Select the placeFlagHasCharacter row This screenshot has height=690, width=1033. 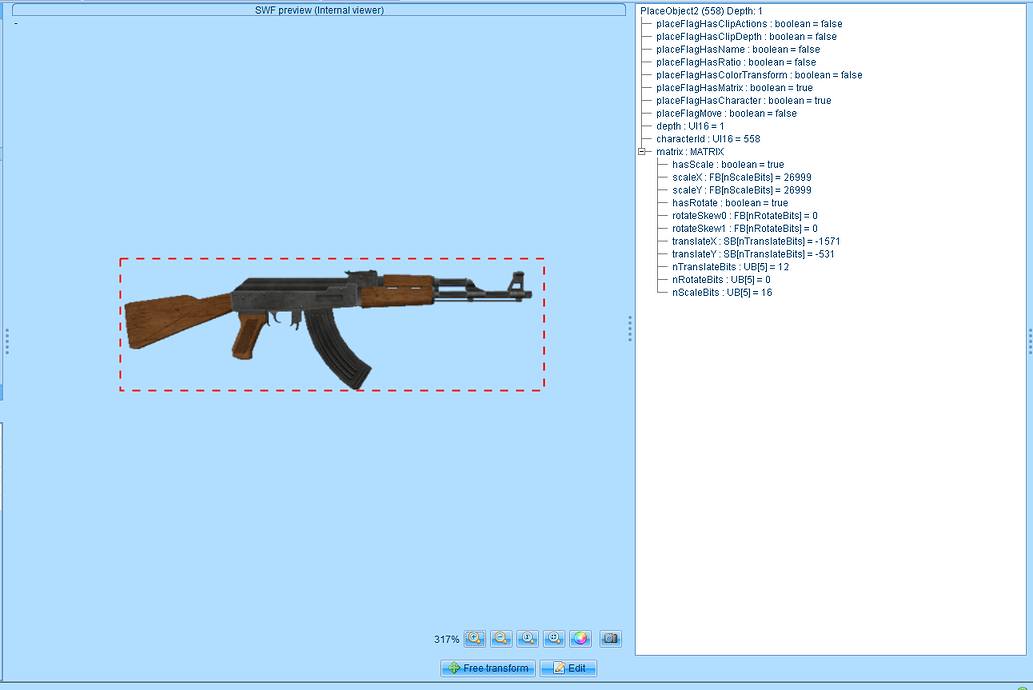tap(744, 101)
